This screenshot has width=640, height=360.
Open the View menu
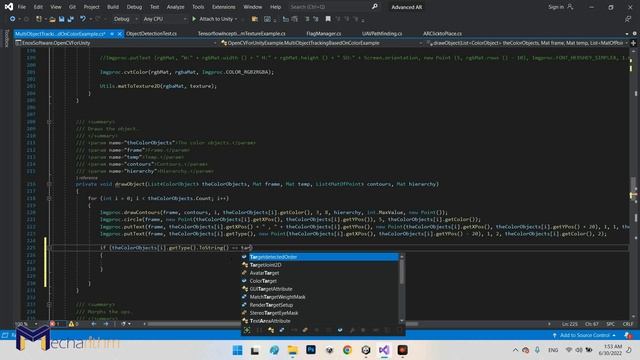(56, 7)
